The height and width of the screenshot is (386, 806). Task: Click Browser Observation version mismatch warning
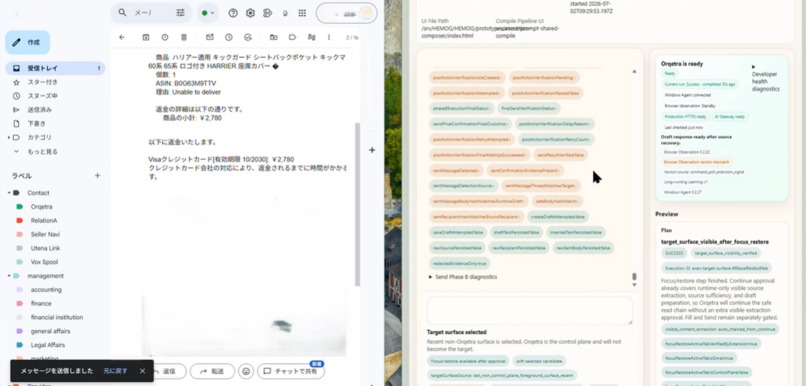[697, 162]
